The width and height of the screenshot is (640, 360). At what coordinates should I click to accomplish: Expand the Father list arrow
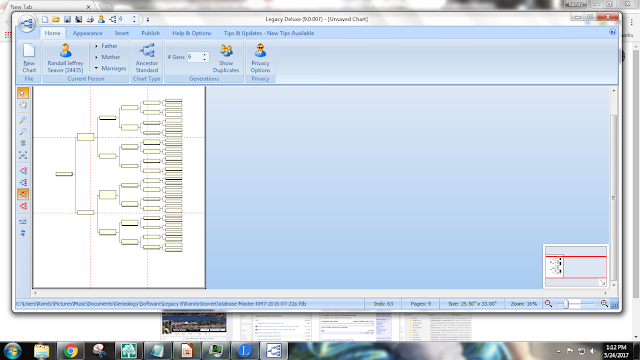pyautogui.click(x=96, y=46)
